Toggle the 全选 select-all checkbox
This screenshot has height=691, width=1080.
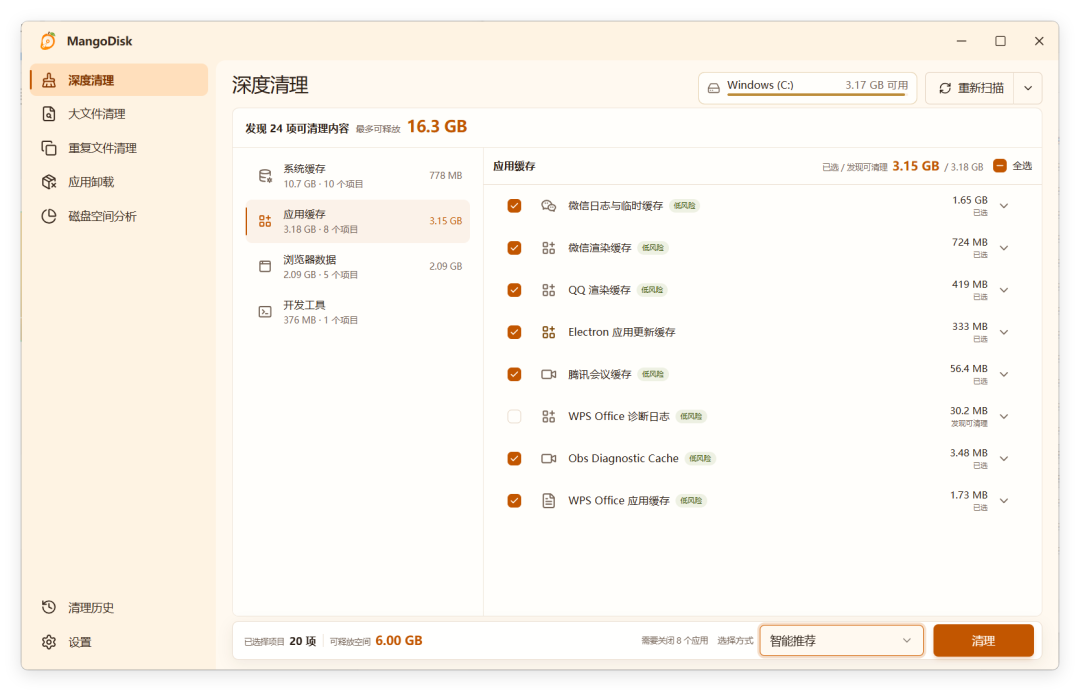point(1000,166)
